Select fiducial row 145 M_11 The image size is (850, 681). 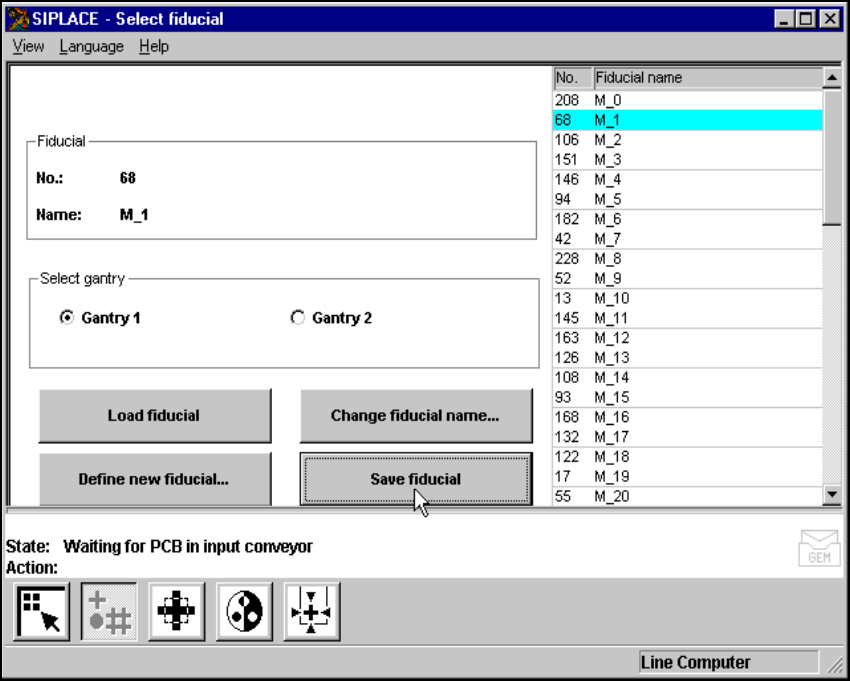[687, 318]
